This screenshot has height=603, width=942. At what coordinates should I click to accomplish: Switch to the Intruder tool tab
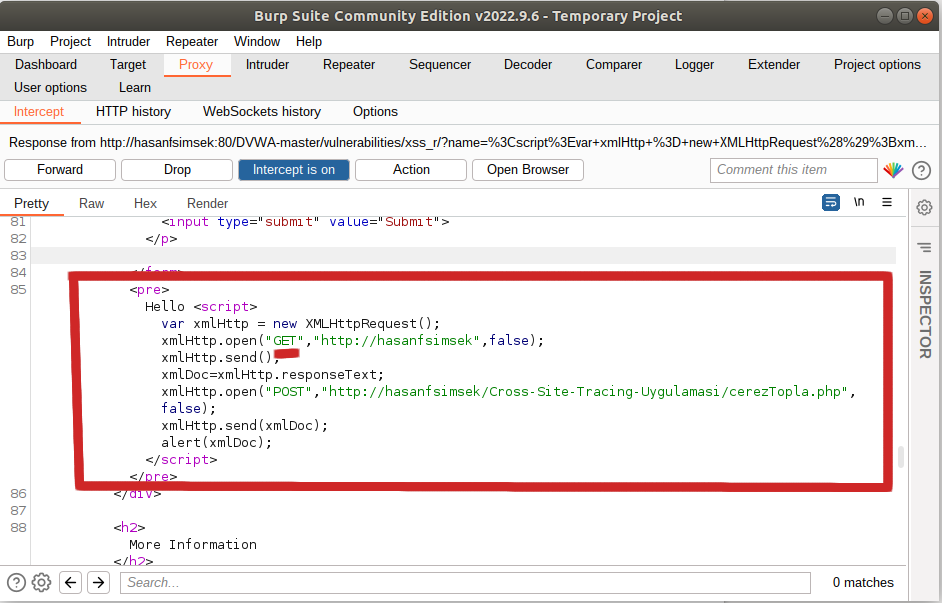267,64
